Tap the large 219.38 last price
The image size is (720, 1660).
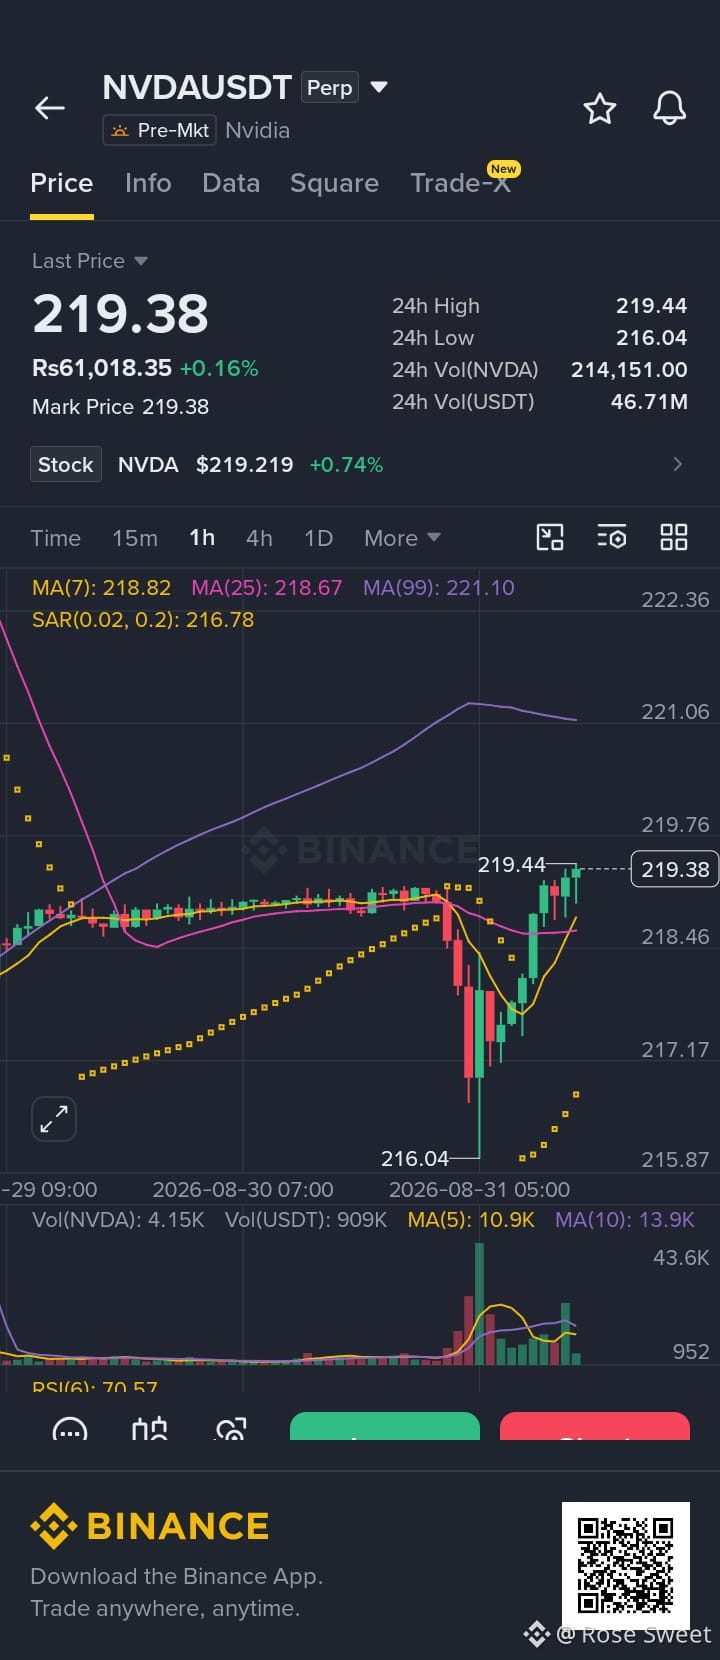[121, 314]
